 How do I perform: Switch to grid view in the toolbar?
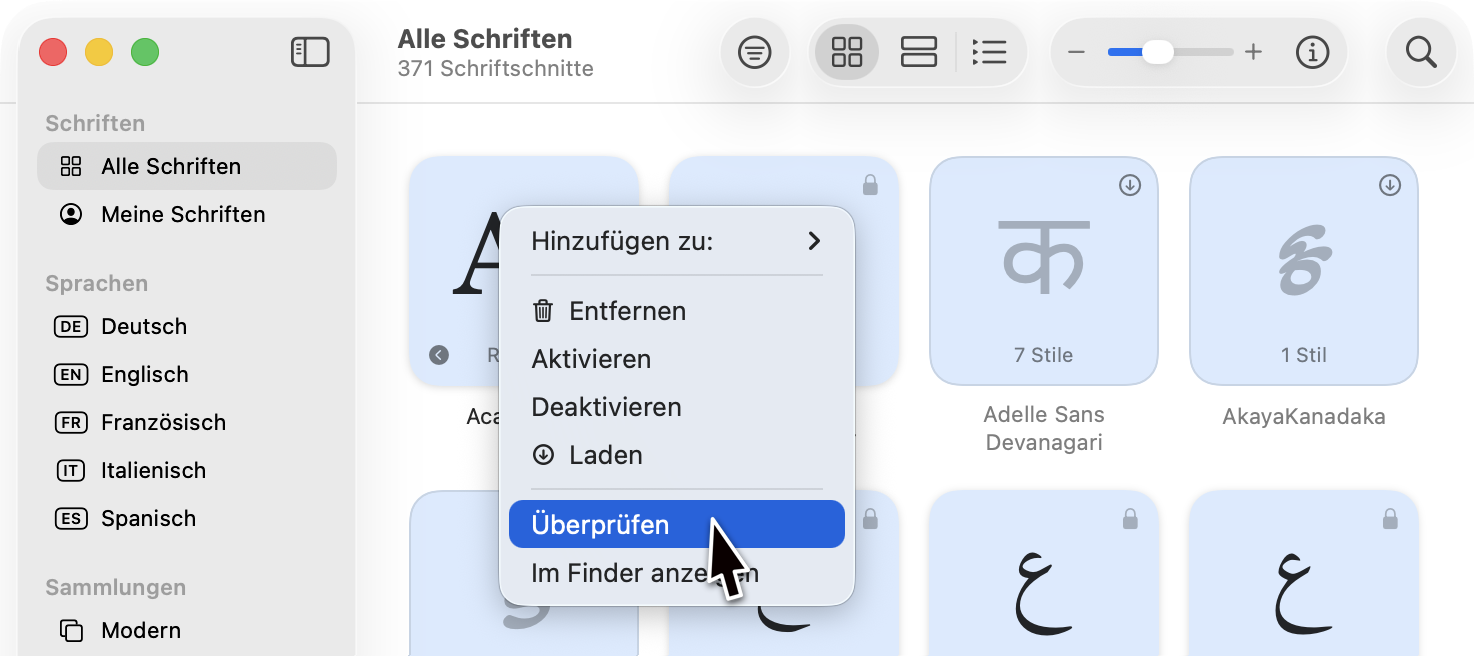point(846,52)
